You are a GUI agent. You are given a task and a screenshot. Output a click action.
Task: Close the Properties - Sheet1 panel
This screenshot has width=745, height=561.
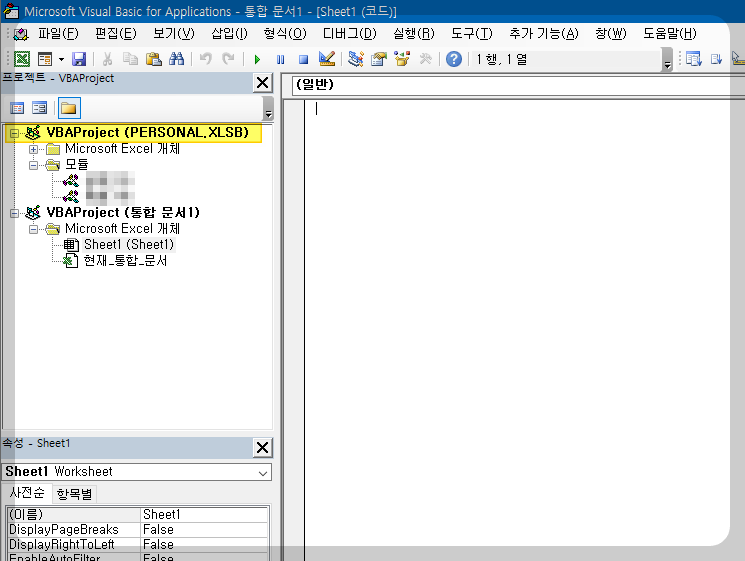tap(262, 447)
